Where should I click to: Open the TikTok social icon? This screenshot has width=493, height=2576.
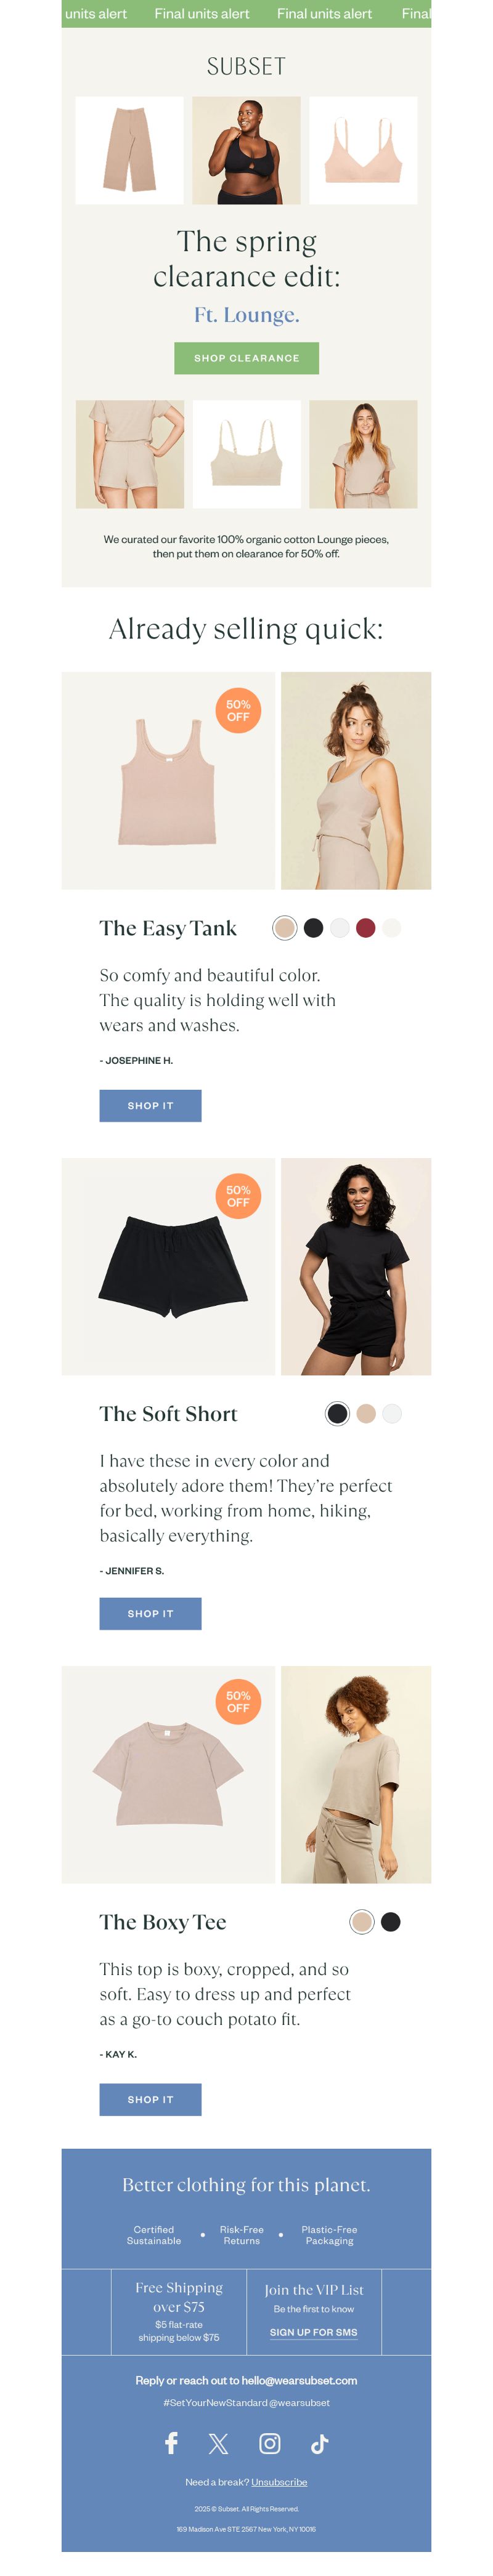point(320,2444)
